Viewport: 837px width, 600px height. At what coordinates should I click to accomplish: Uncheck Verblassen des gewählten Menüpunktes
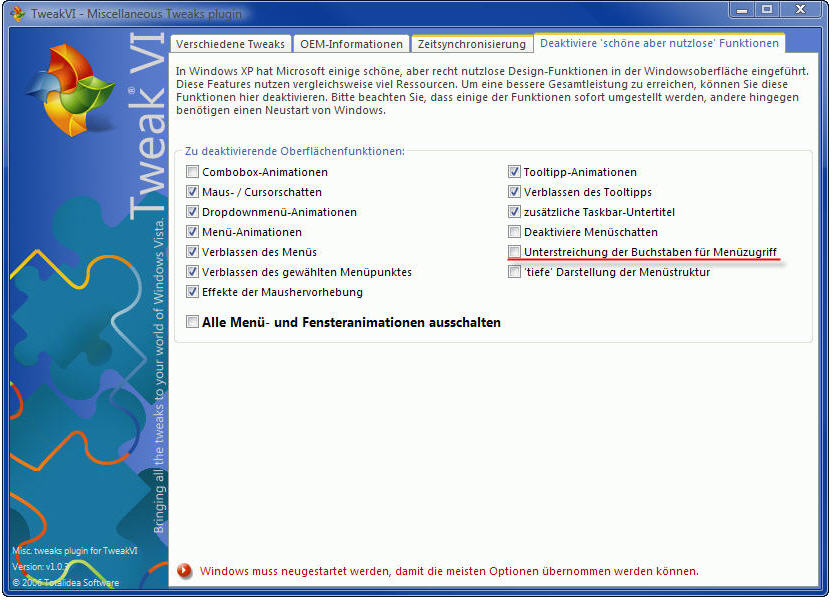click(192, 272)
